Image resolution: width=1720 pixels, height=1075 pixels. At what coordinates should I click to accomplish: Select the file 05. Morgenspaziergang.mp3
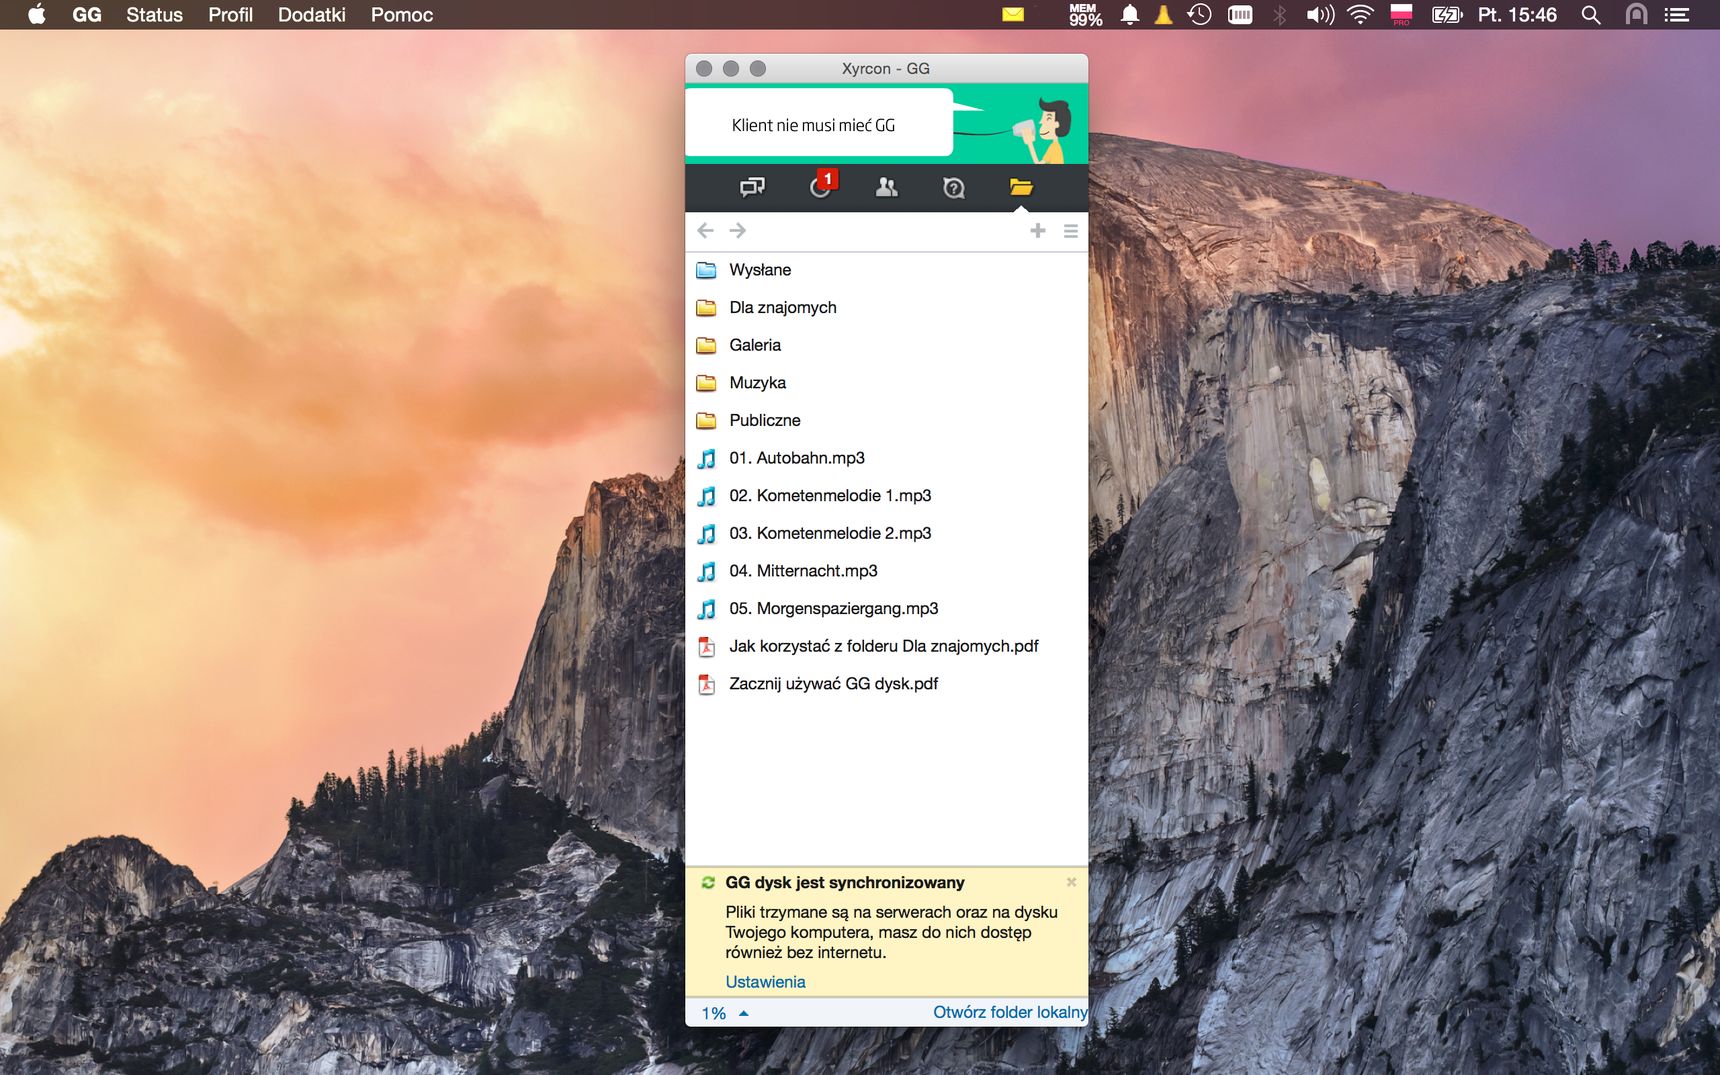tap(886, 609)
